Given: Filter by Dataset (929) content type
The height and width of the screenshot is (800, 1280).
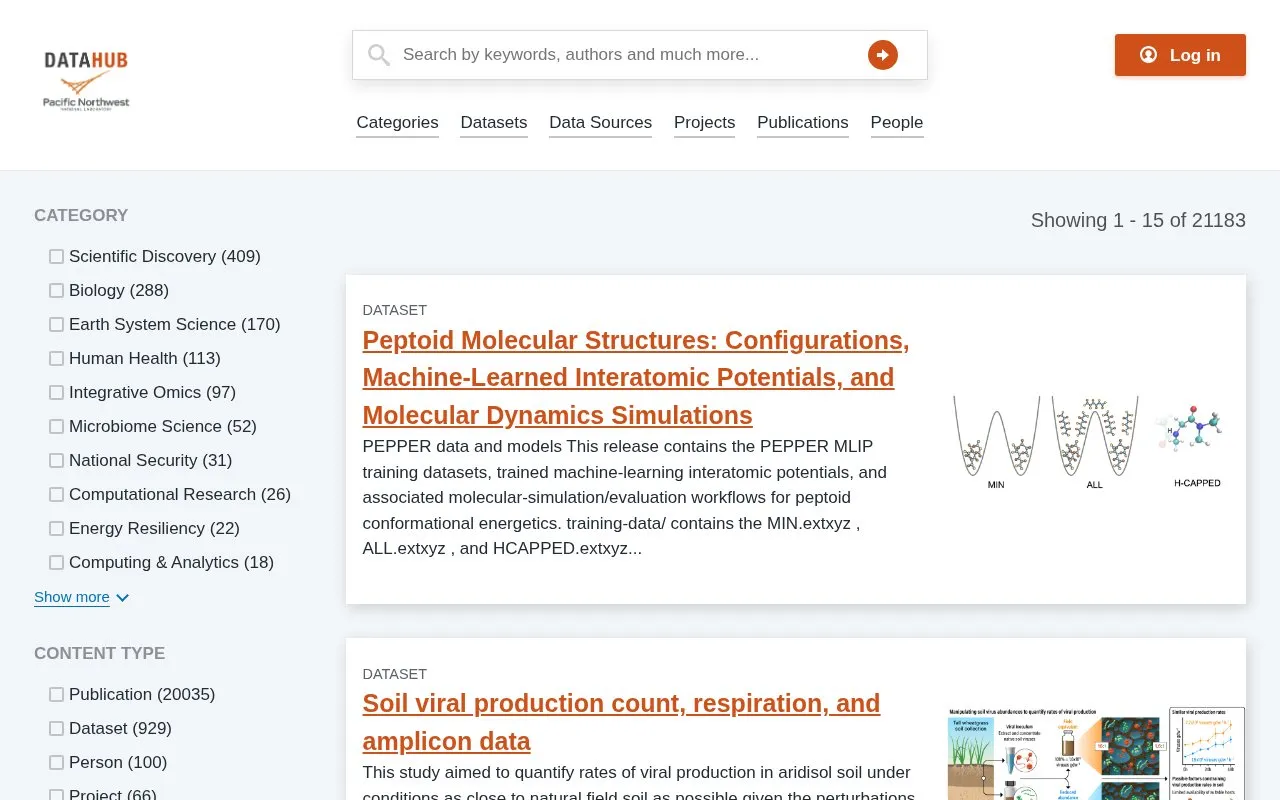Looking at the screenshot, I should click(x=56, y=729).
